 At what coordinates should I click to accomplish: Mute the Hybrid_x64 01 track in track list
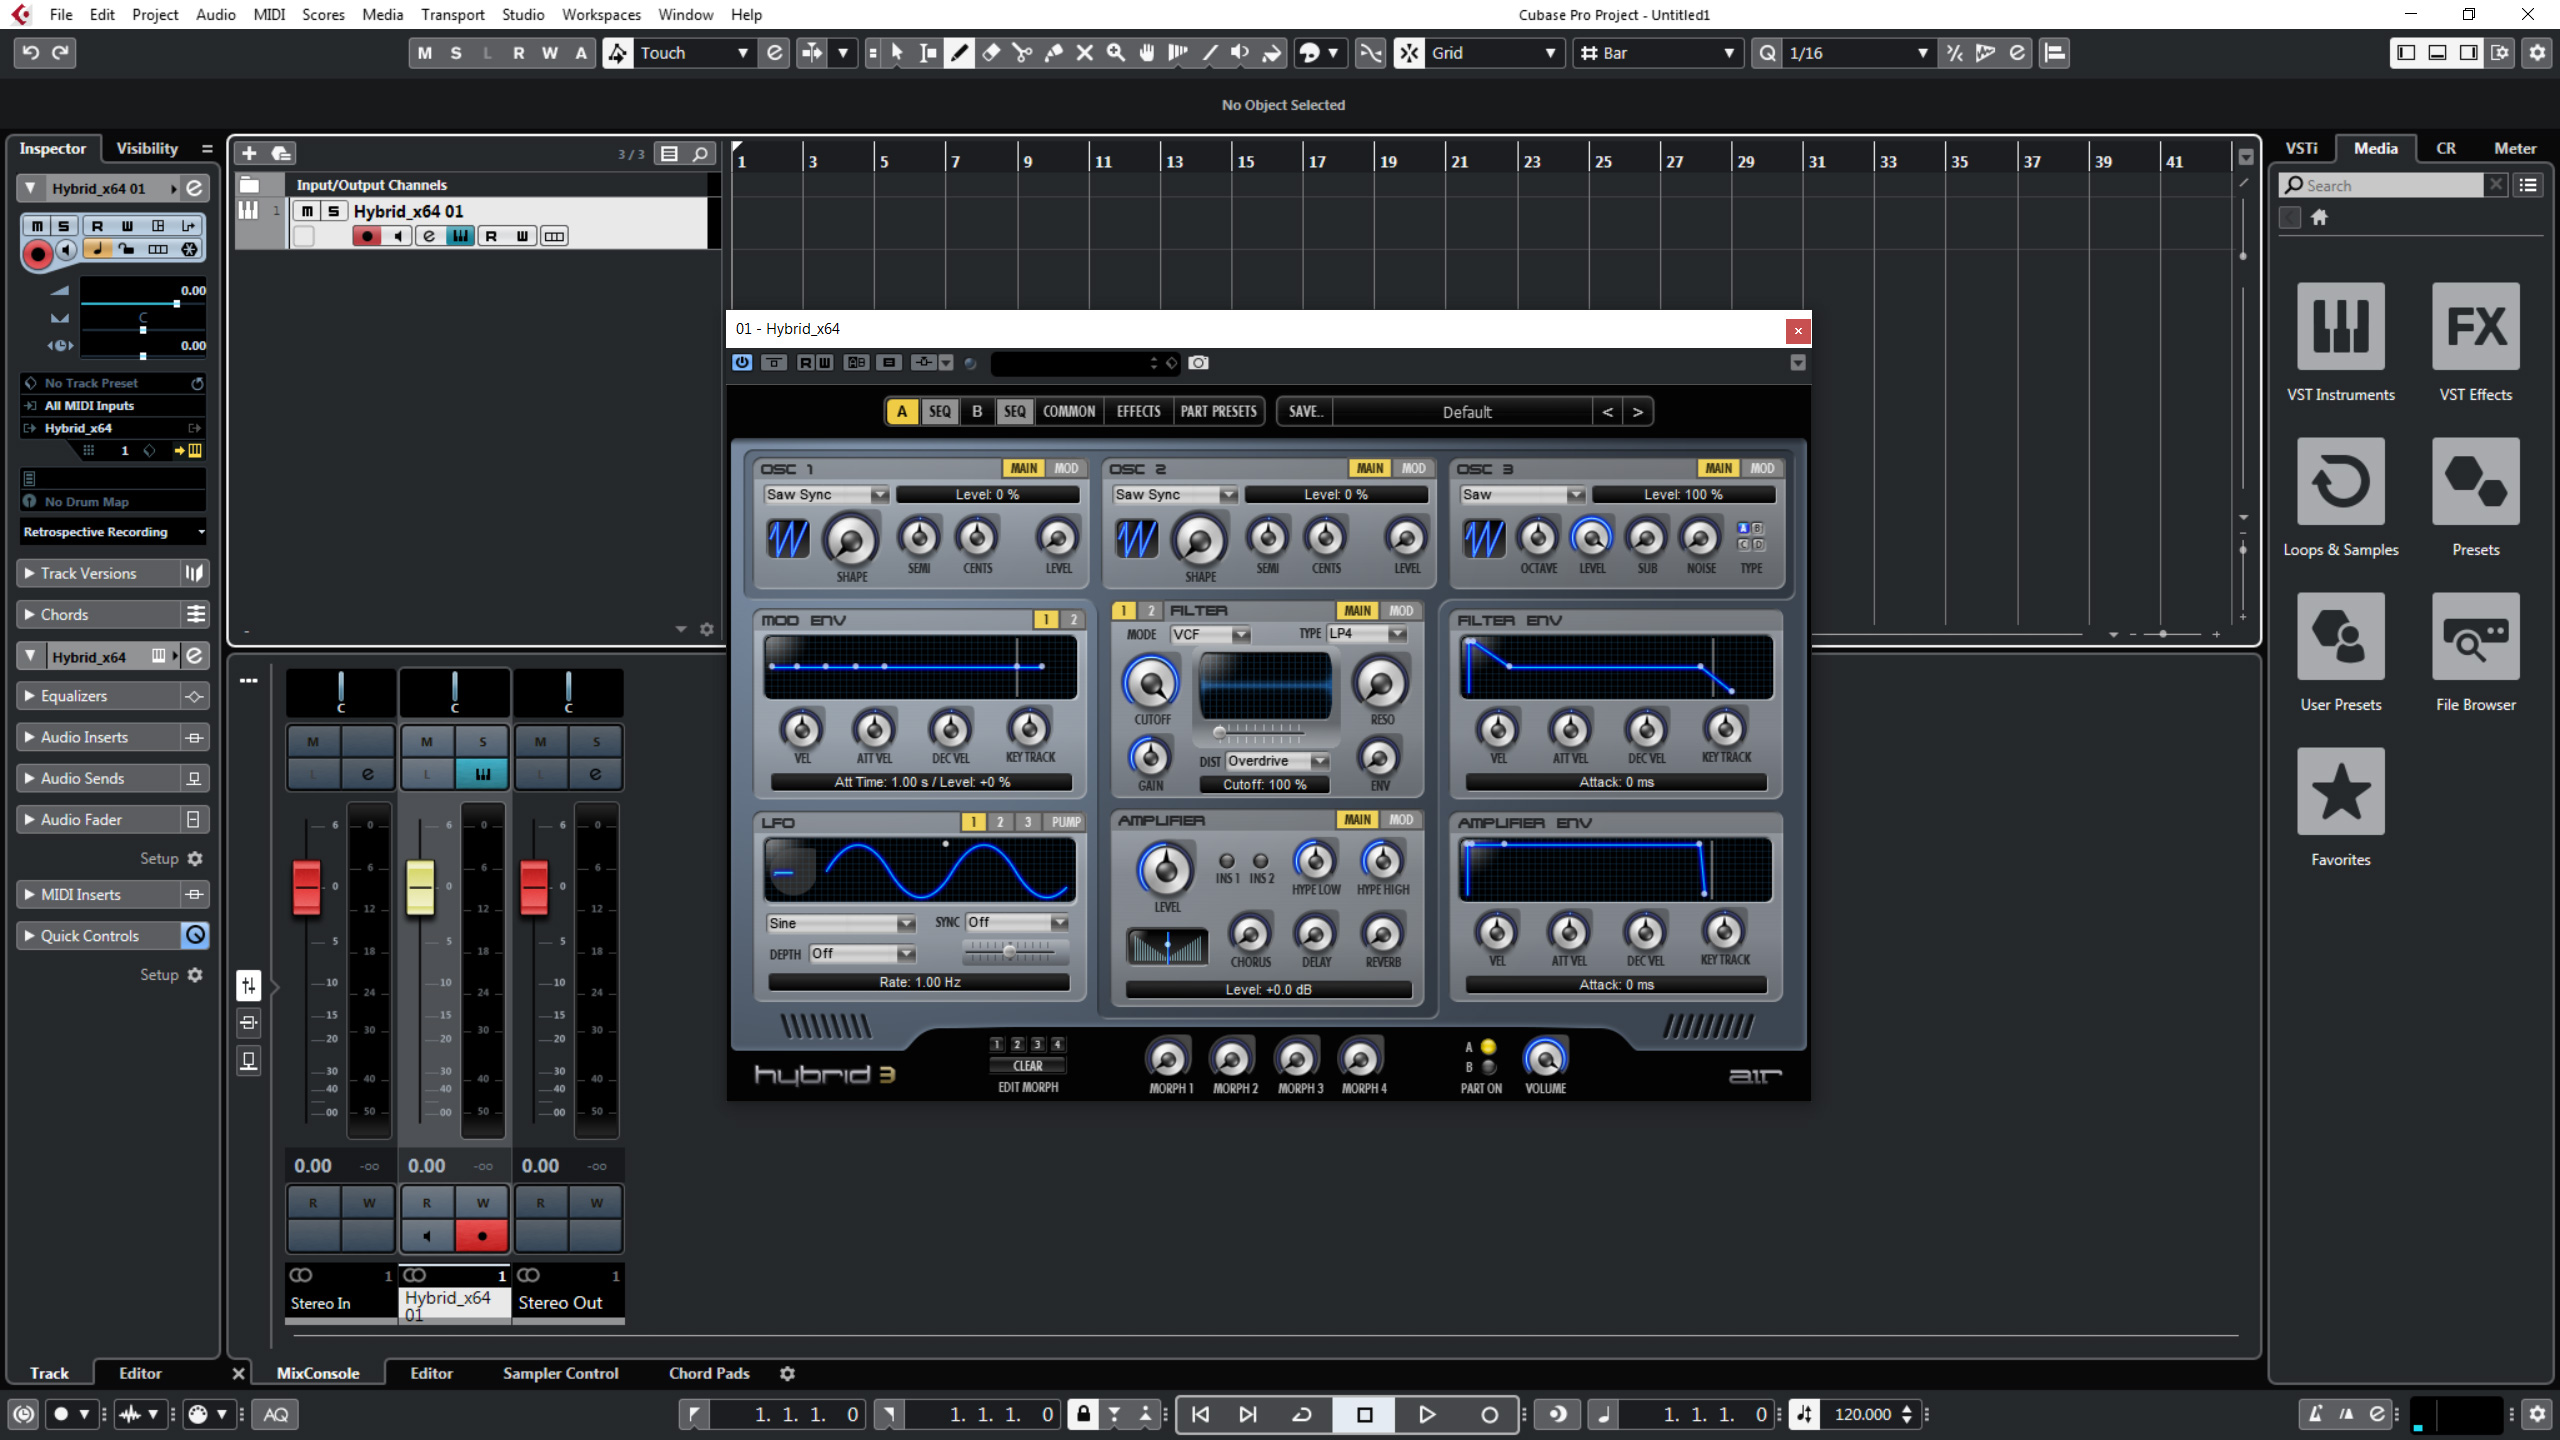(307, 211)
